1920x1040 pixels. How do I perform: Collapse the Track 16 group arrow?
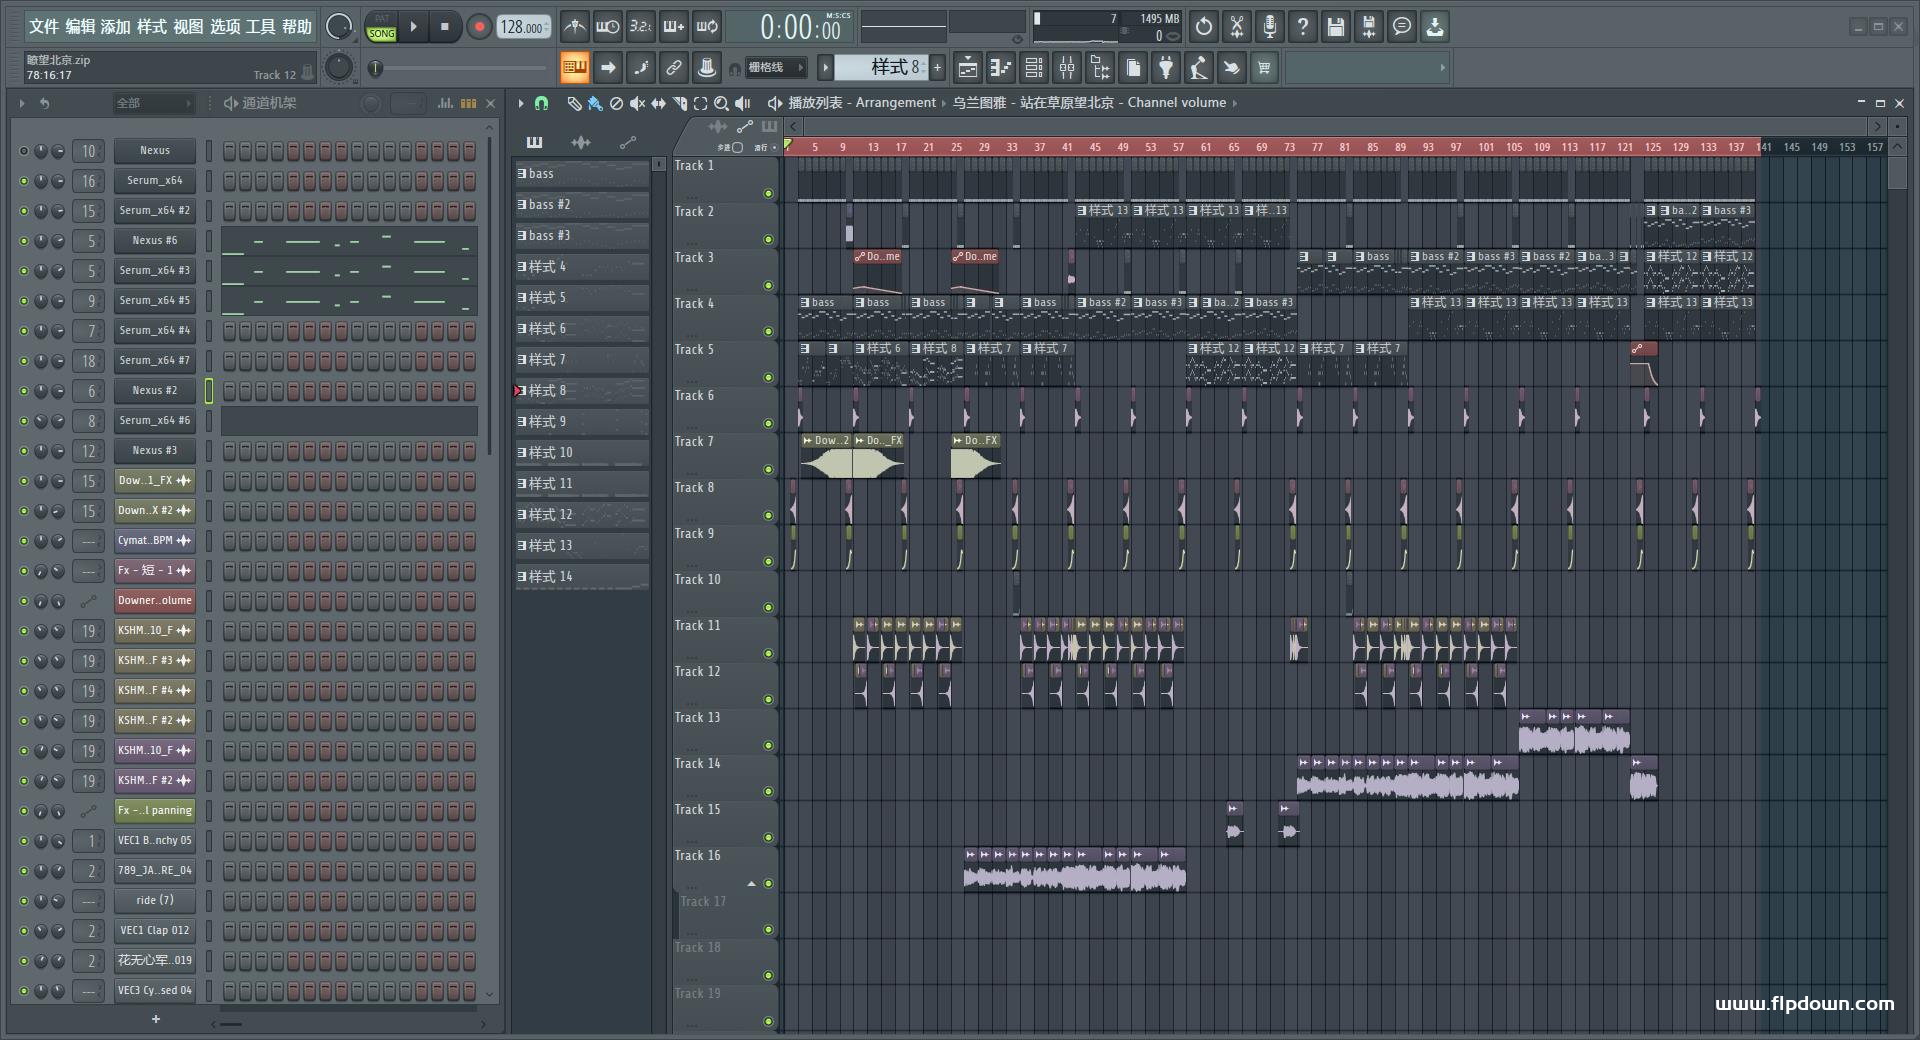pyautogui.click(x=752, y=884)
